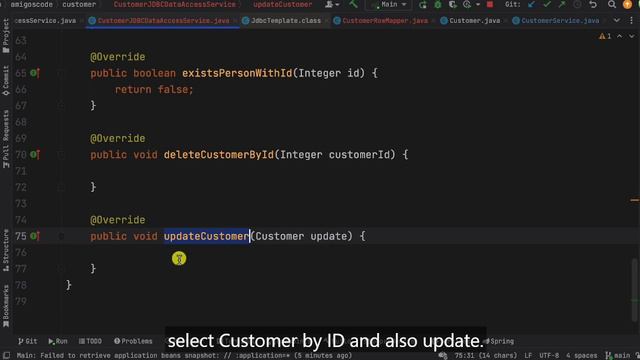Click the editor vertical scrollbar thumb
This screenshot has width=640, height=360.
(x=635, y=290)
